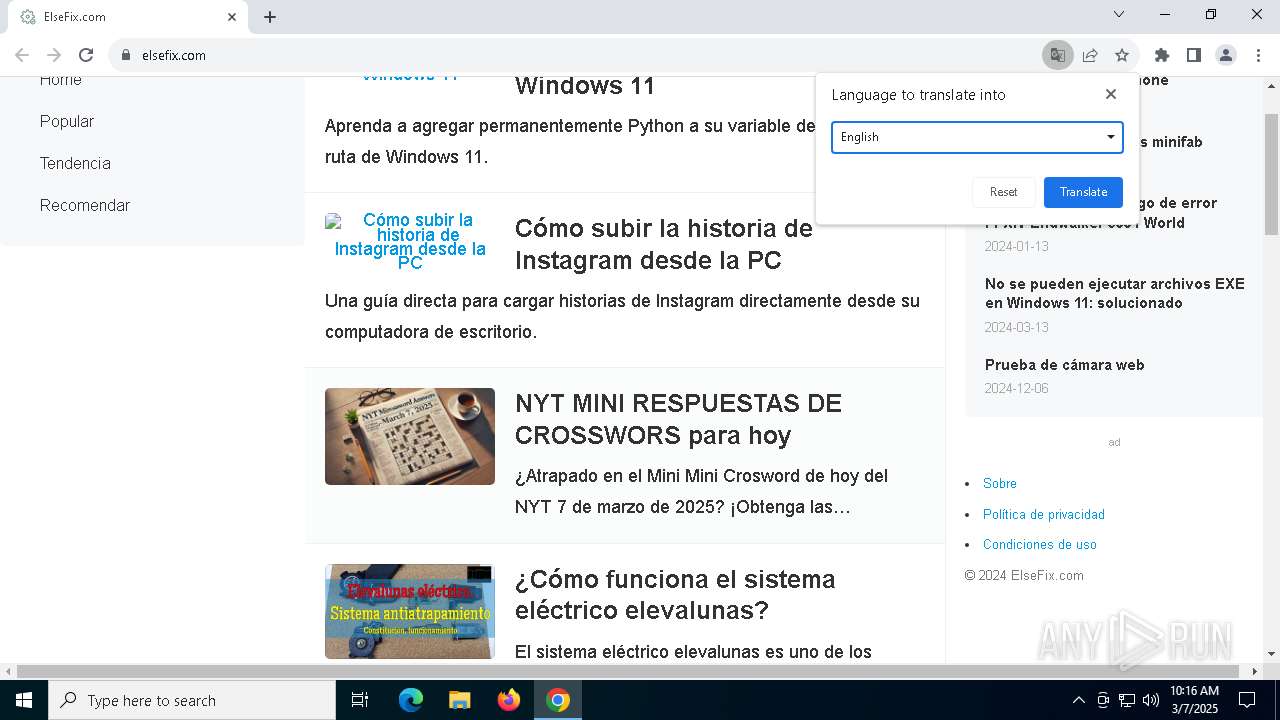This screenshot has width=1280, height=720.
Task: Open the Windows Start menu
Action: coord(24,700)
